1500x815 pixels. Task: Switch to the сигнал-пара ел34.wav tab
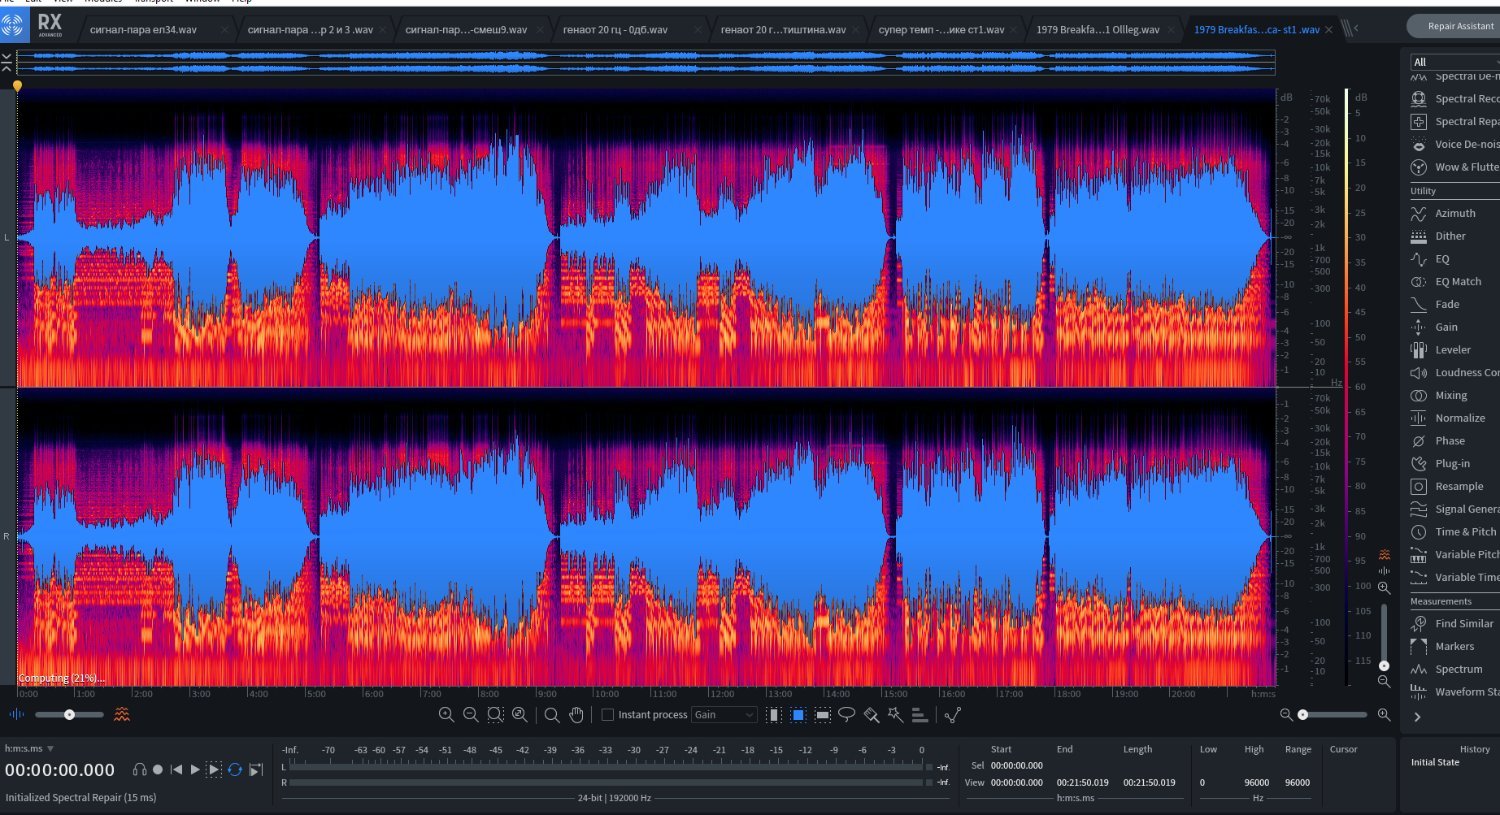[143, 30]
